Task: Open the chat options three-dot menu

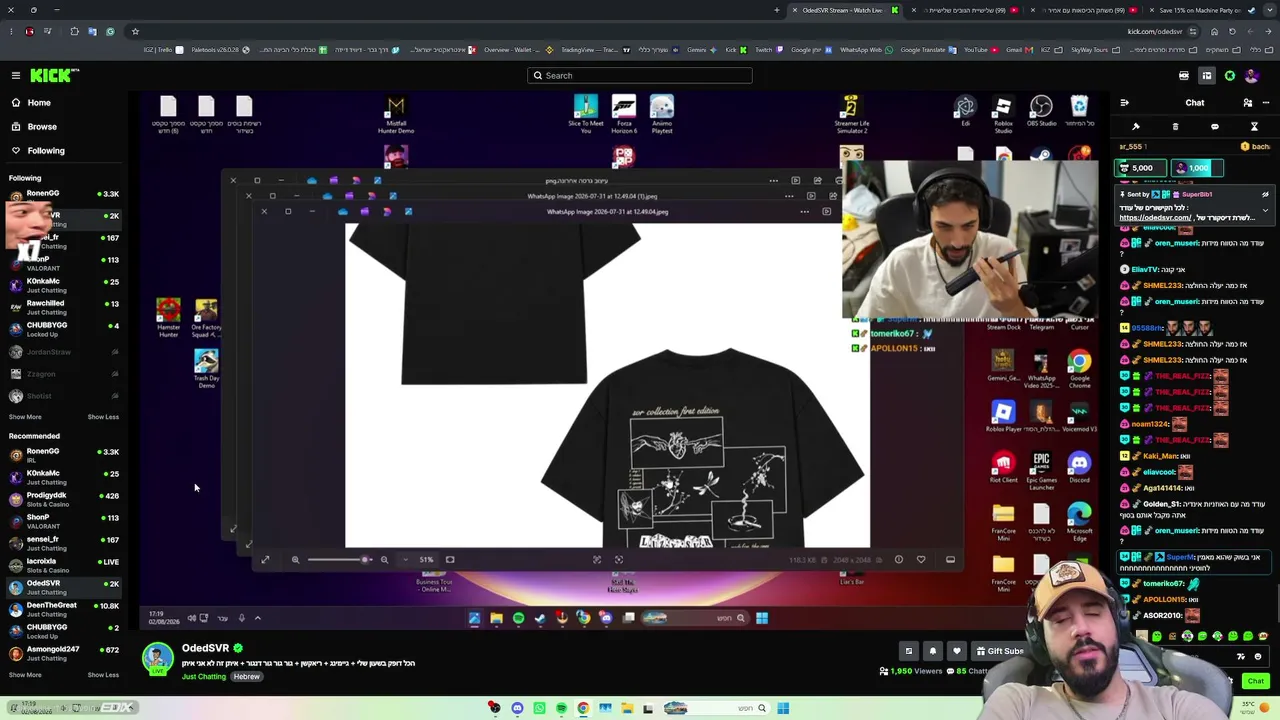Action: [x=1266, y=102]
